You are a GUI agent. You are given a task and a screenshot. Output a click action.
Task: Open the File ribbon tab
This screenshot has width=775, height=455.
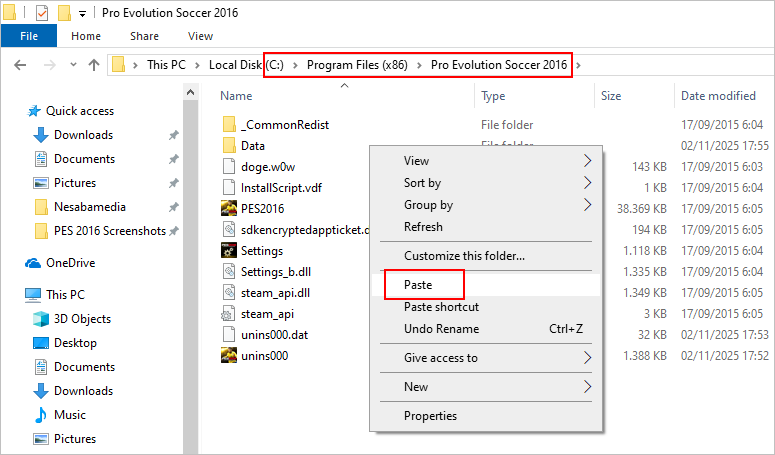[29, 36]
